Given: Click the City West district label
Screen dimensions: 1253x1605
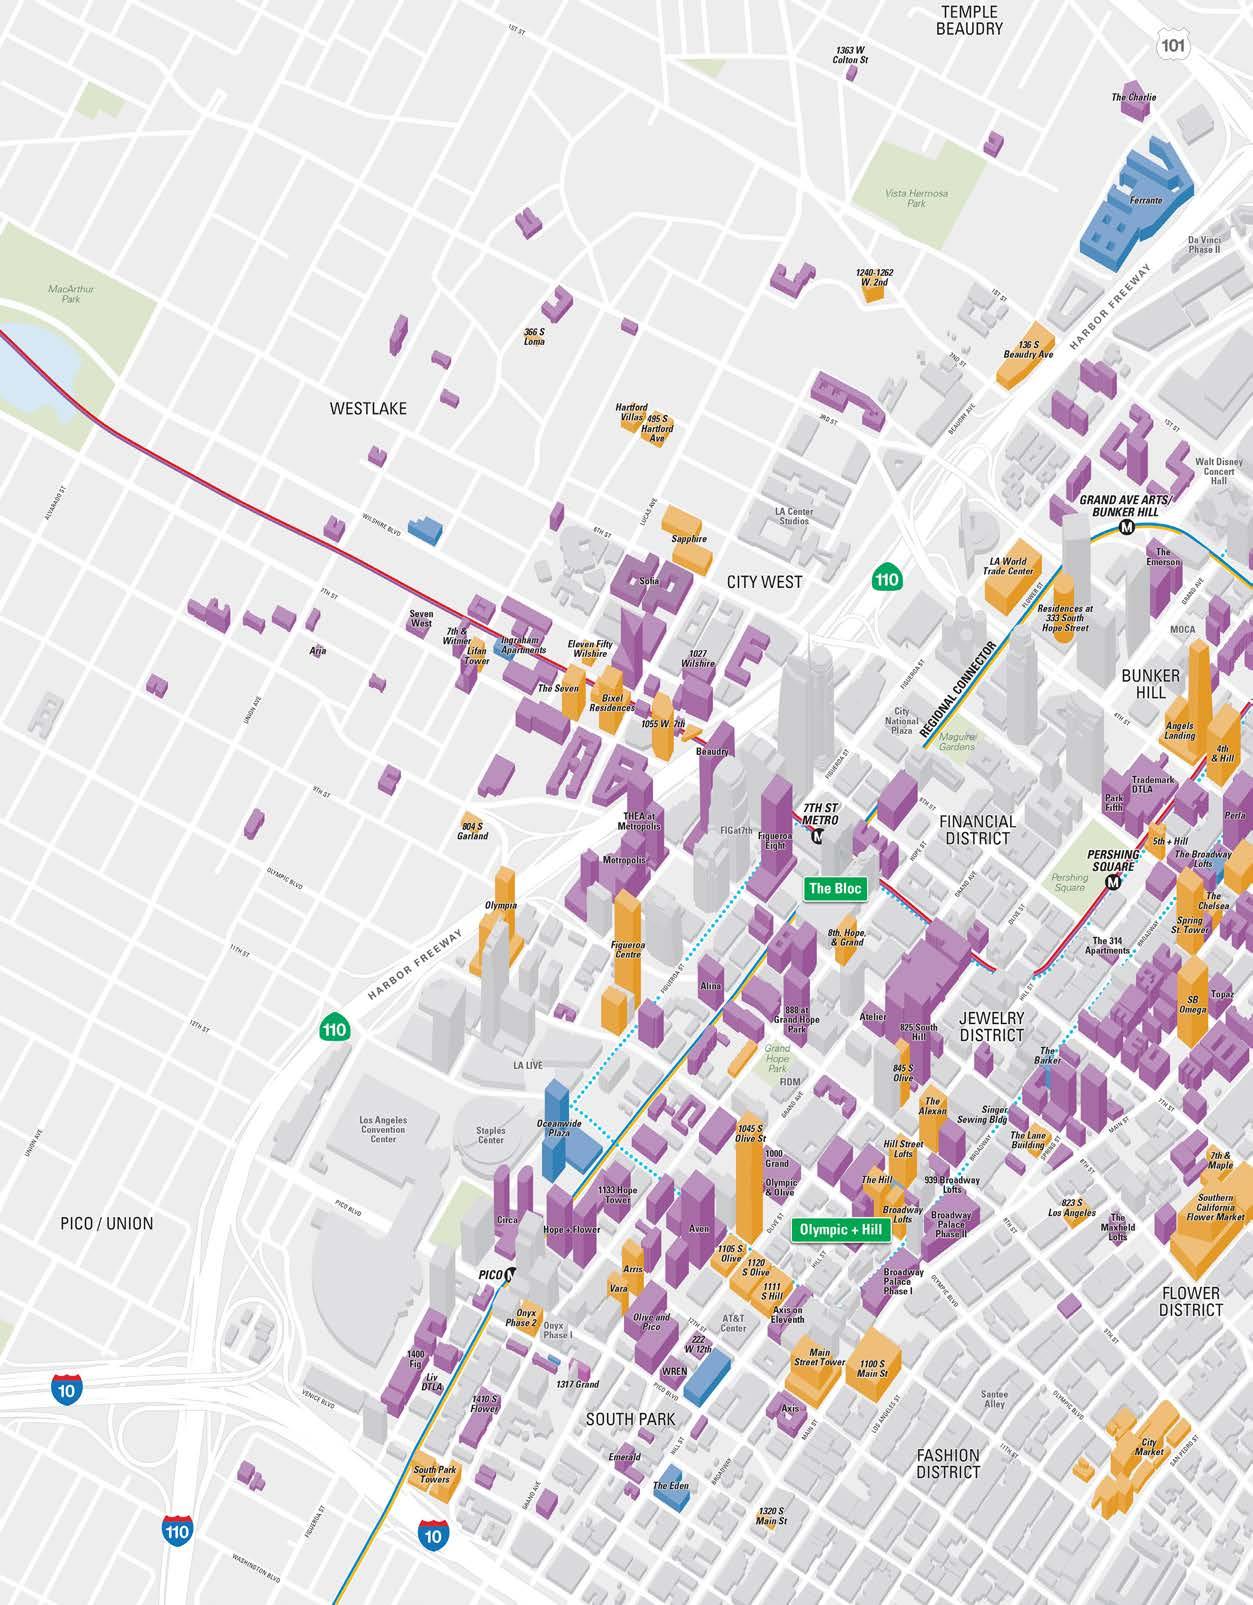Looking at the screenshot, I should pos(765,581).
